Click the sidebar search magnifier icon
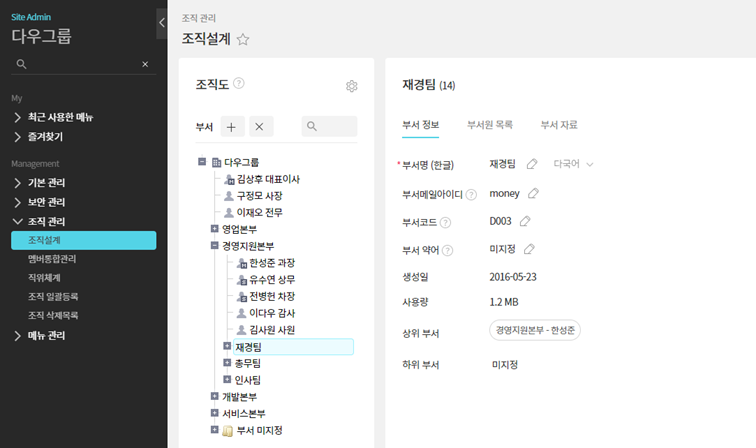This screenshot has height=448, width=756. click(x=21, y=64)
